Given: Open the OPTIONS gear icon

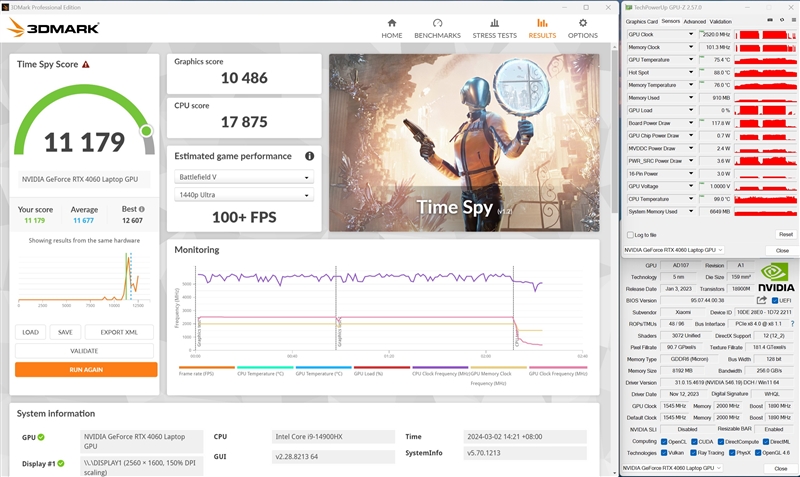Looking at the screenshot, I should [x=583, y=22].
